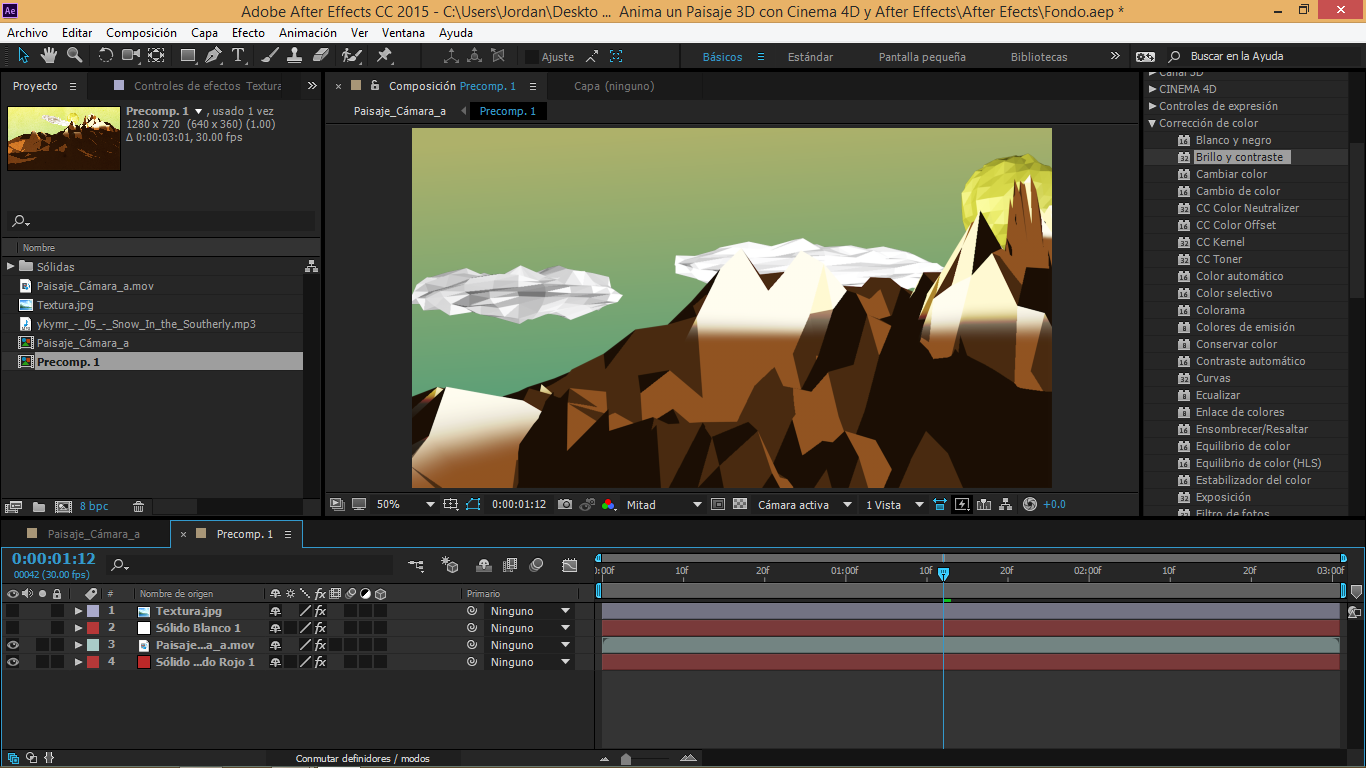Delete selected item with trash icon

[x=138, y=507]
